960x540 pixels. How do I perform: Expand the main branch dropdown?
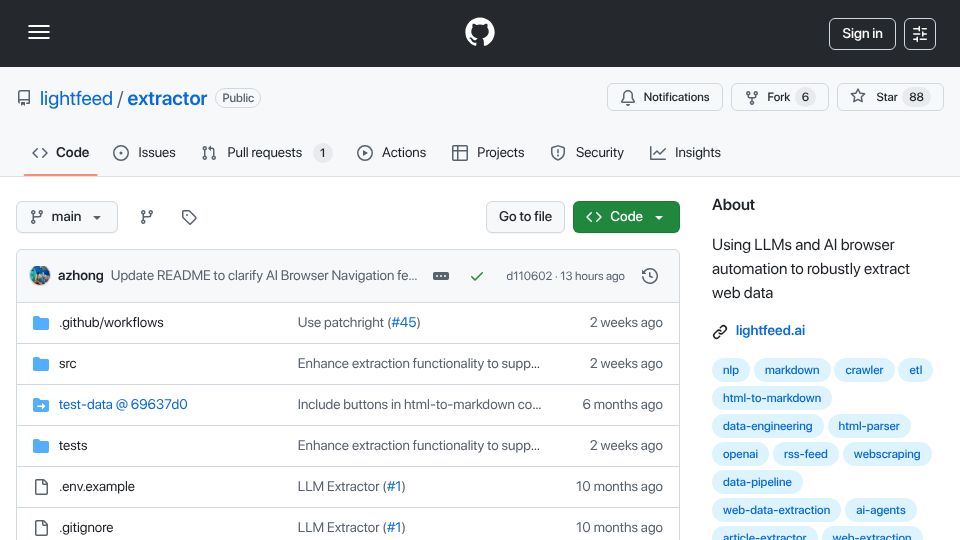[67, 217]
